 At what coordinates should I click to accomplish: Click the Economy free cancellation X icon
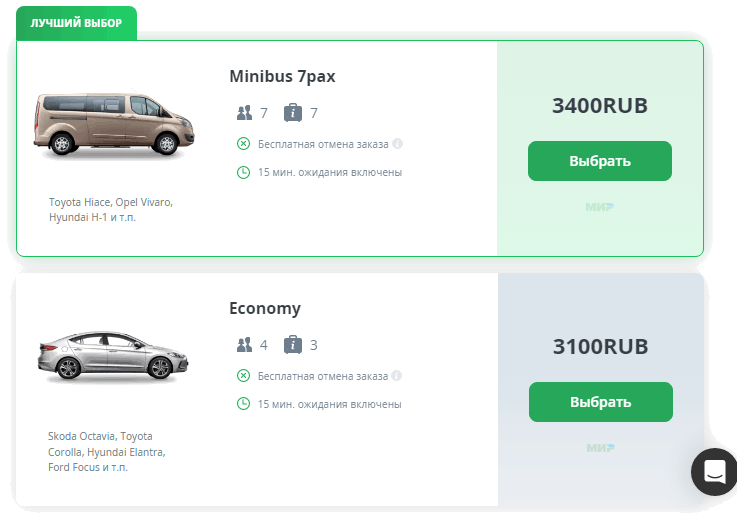[x=243, y=376]
